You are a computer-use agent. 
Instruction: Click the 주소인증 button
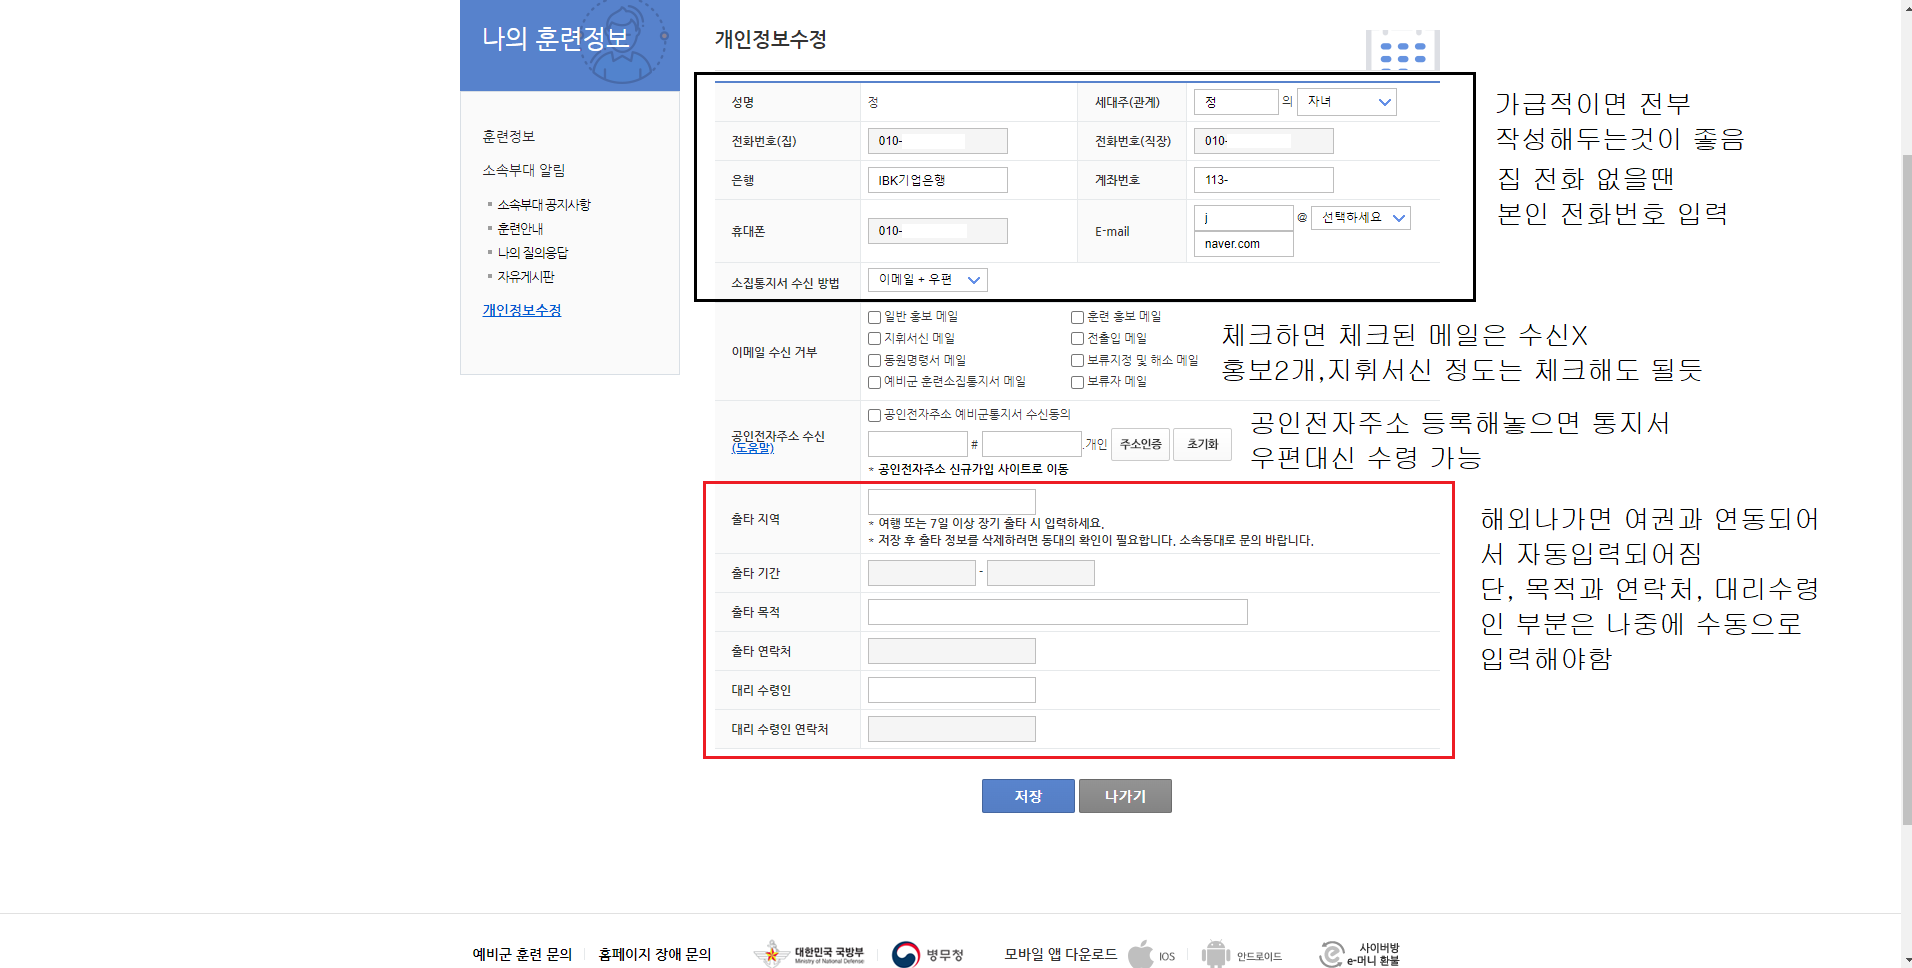1141,444
